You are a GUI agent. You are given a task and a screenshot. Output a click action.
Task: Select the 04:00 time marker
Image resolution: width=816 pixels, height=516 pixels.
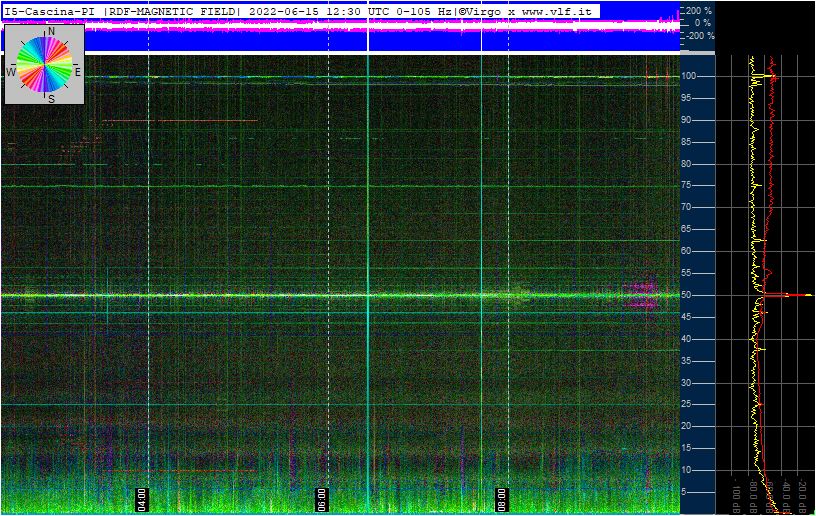click(142, 498)
